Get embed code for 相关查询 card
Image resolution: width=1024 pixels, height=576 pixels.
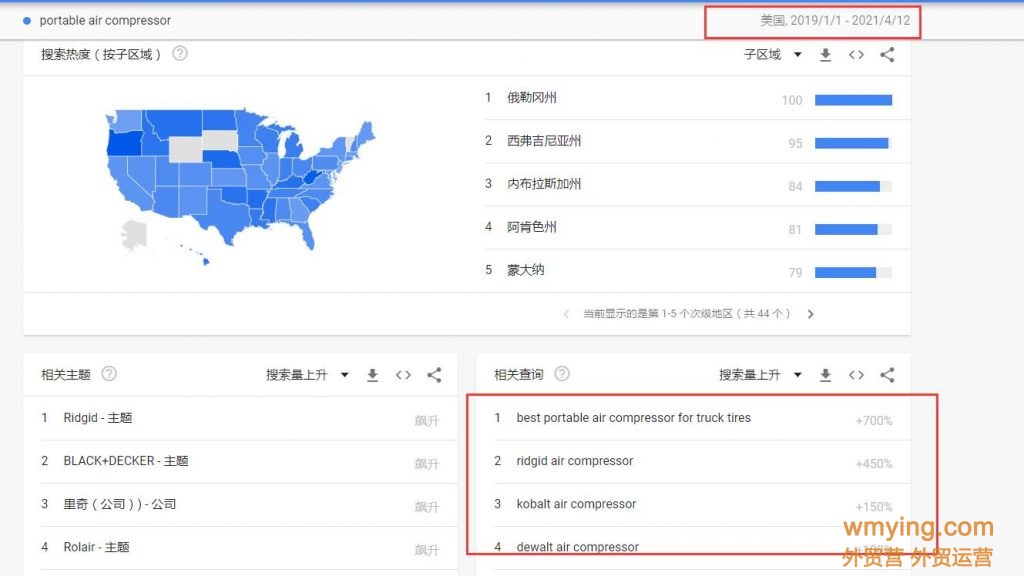(856, 375)
